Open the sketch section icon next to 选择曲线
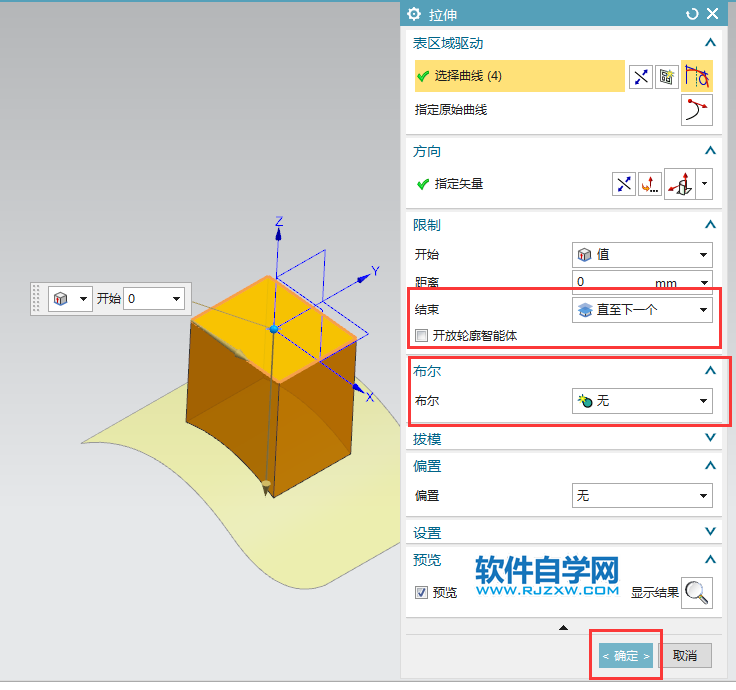 tap(667, 77)
